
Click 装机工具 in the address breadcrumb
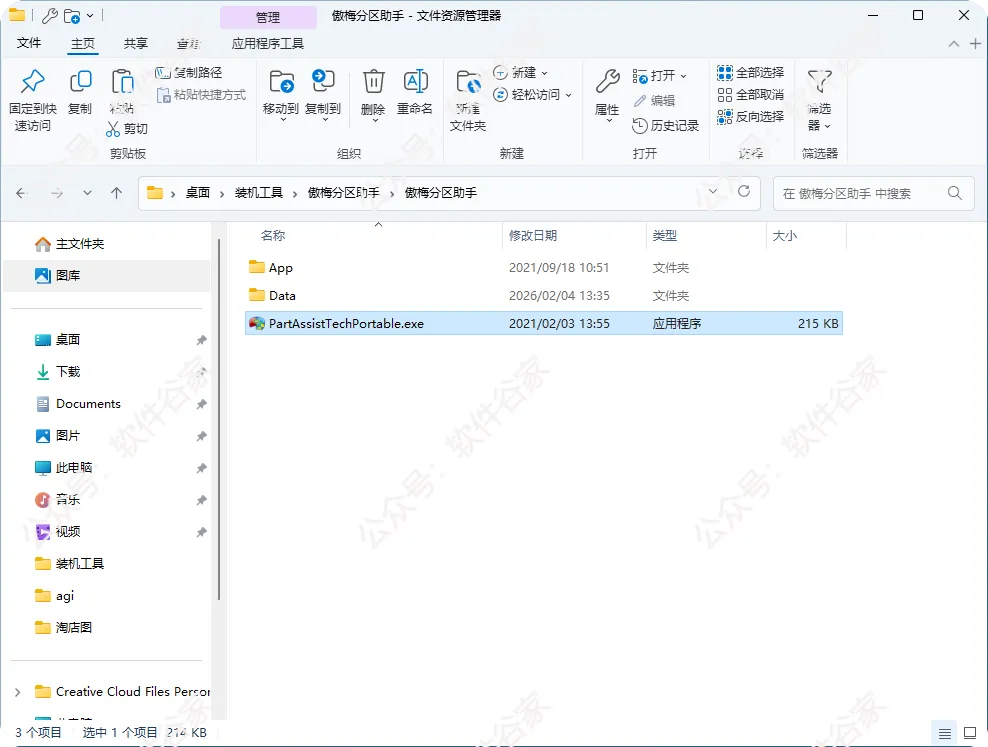[x=259, y=193]
